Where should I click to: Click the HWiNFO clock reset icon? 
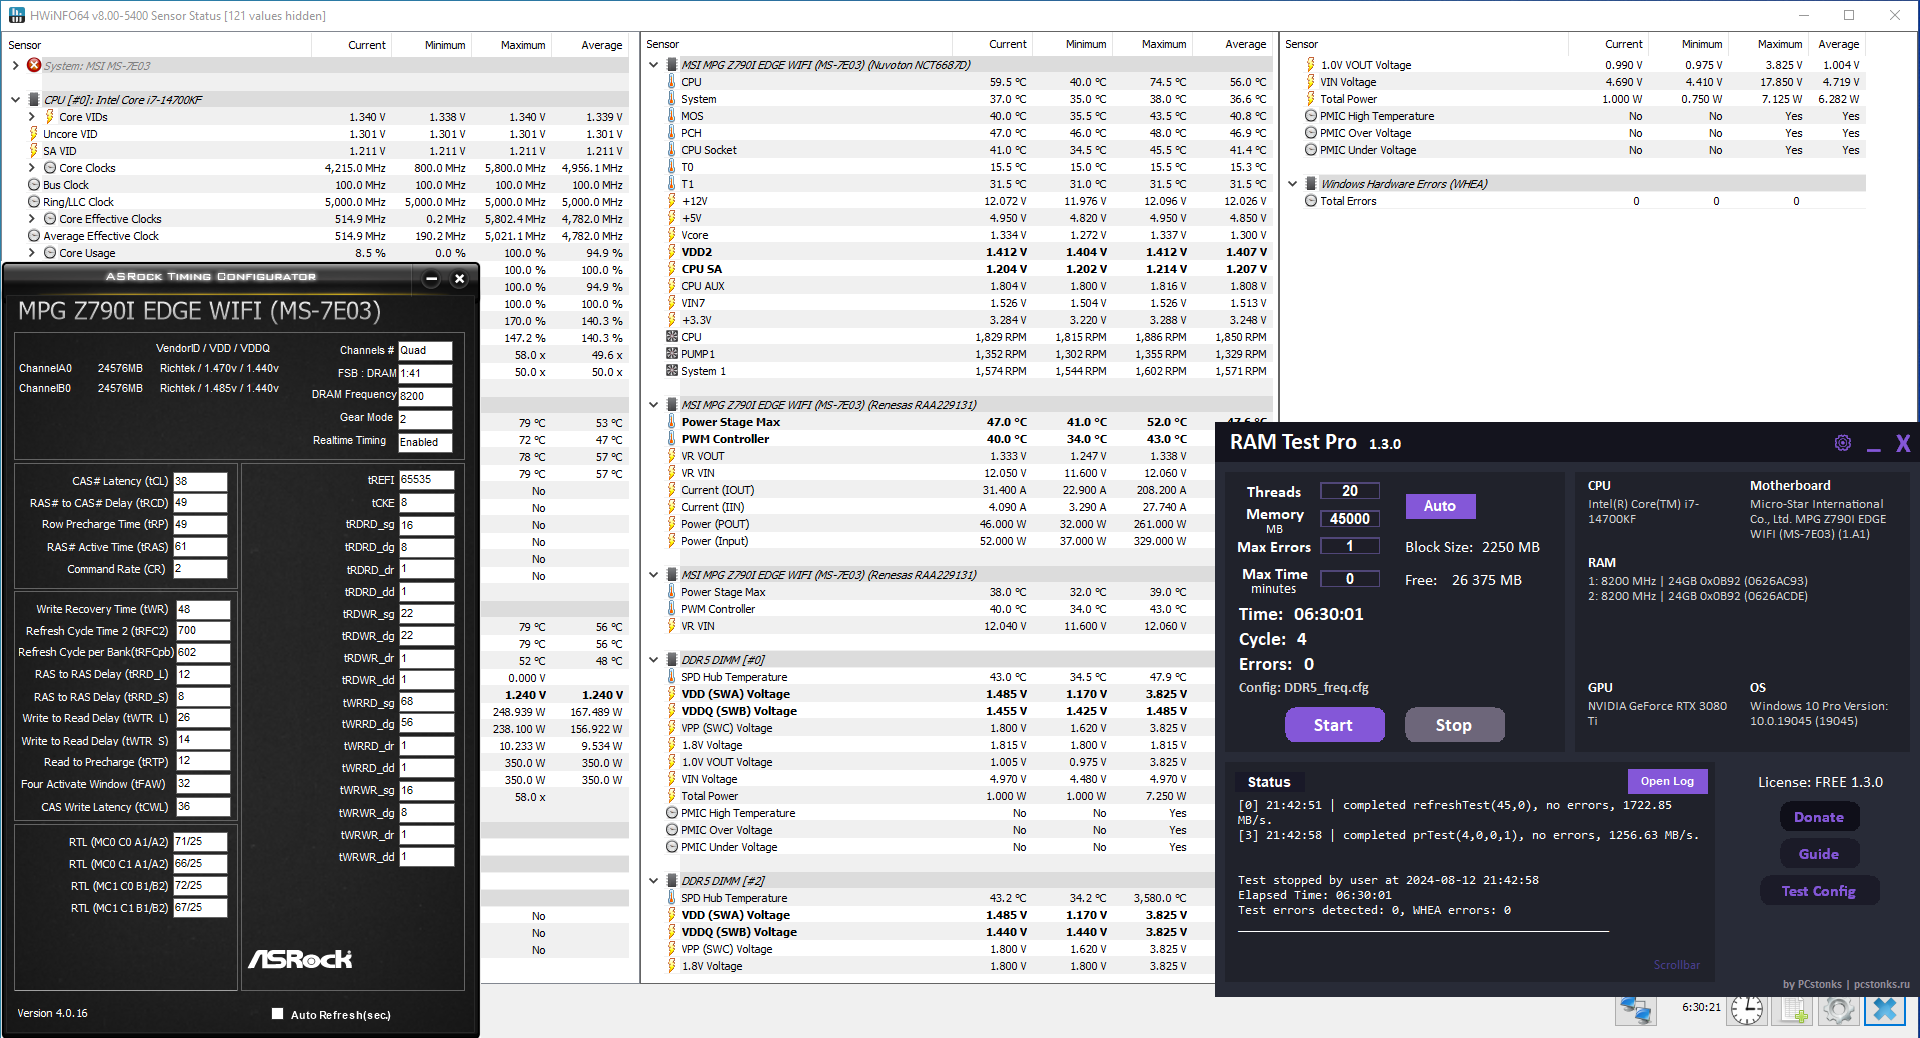(x=1747, y=1010)
